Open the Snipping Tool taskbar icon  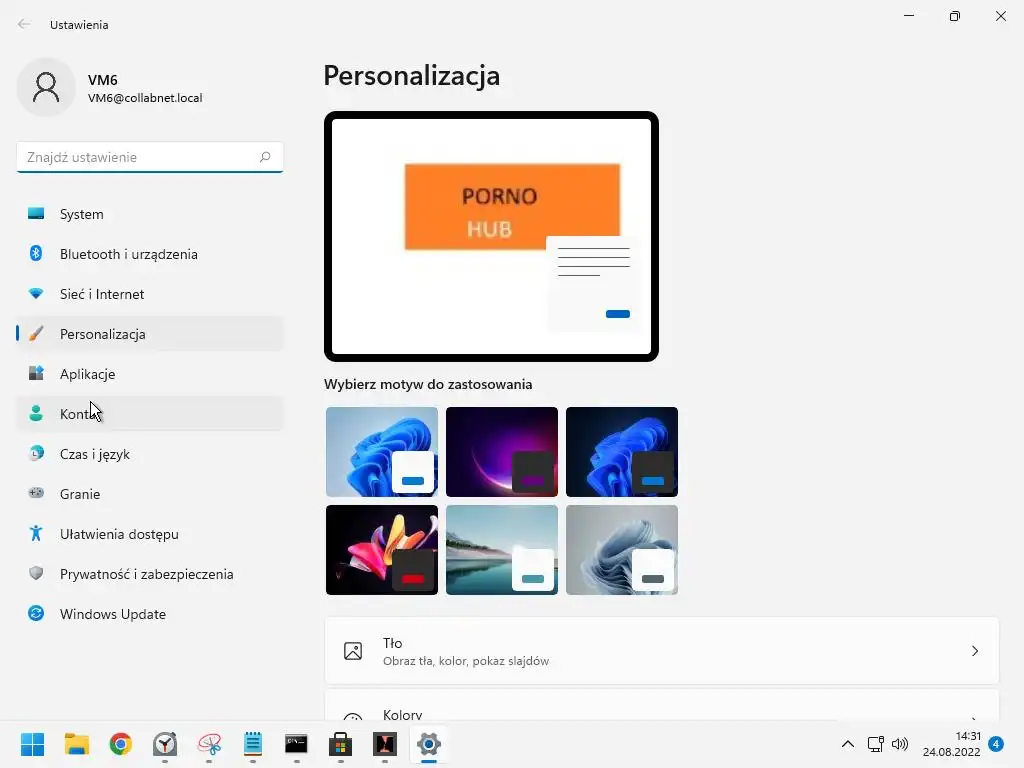(209, 744)
